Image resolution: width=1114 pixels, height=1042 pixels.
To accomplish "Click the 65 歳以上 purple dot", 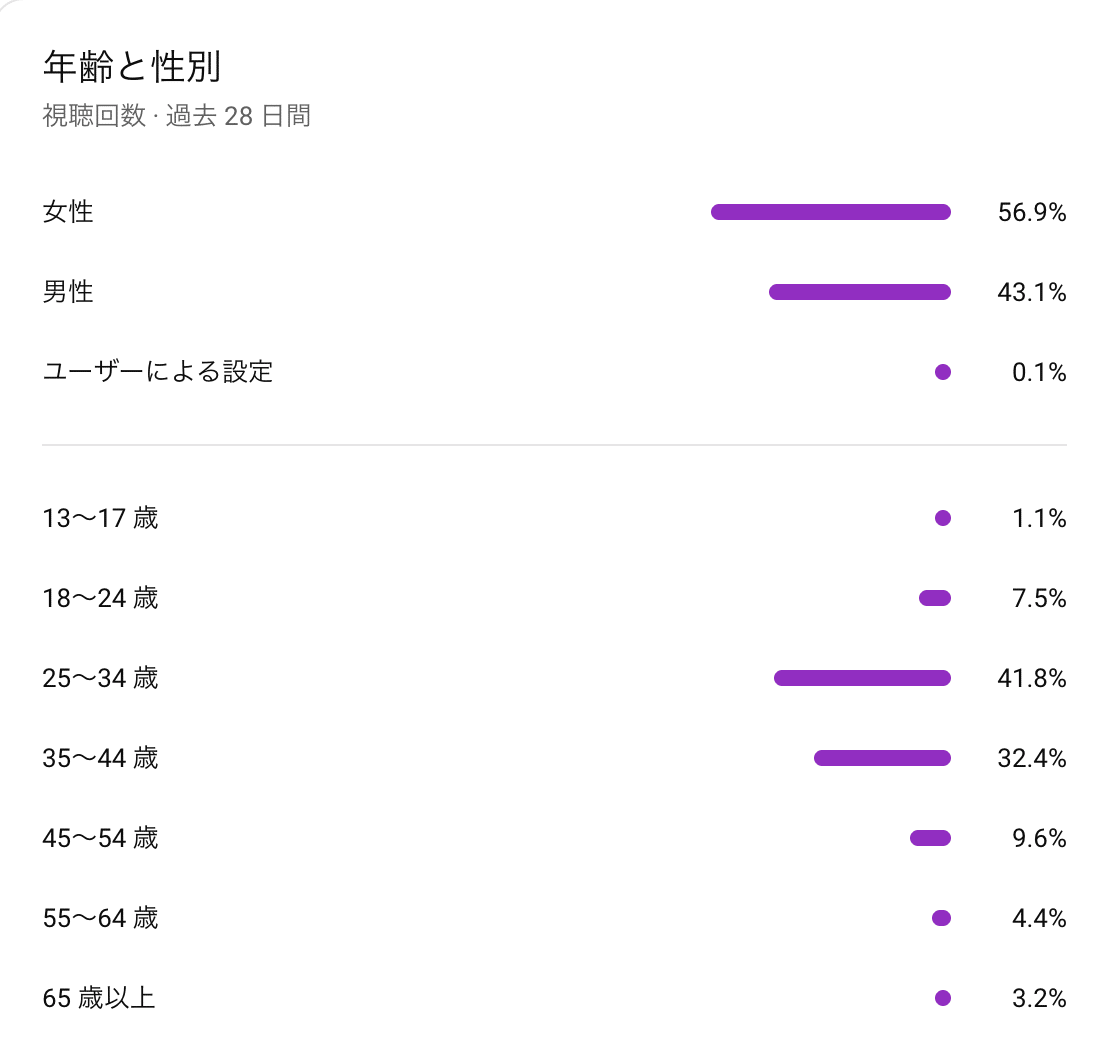I will coord(942,998).
